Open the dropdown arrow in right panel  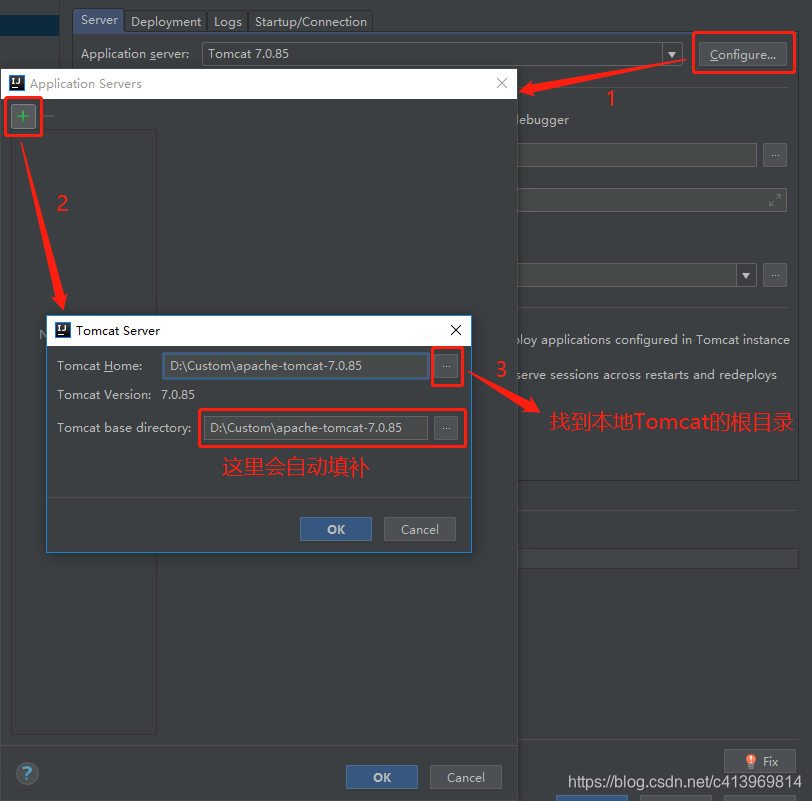(x=746, y=275)
